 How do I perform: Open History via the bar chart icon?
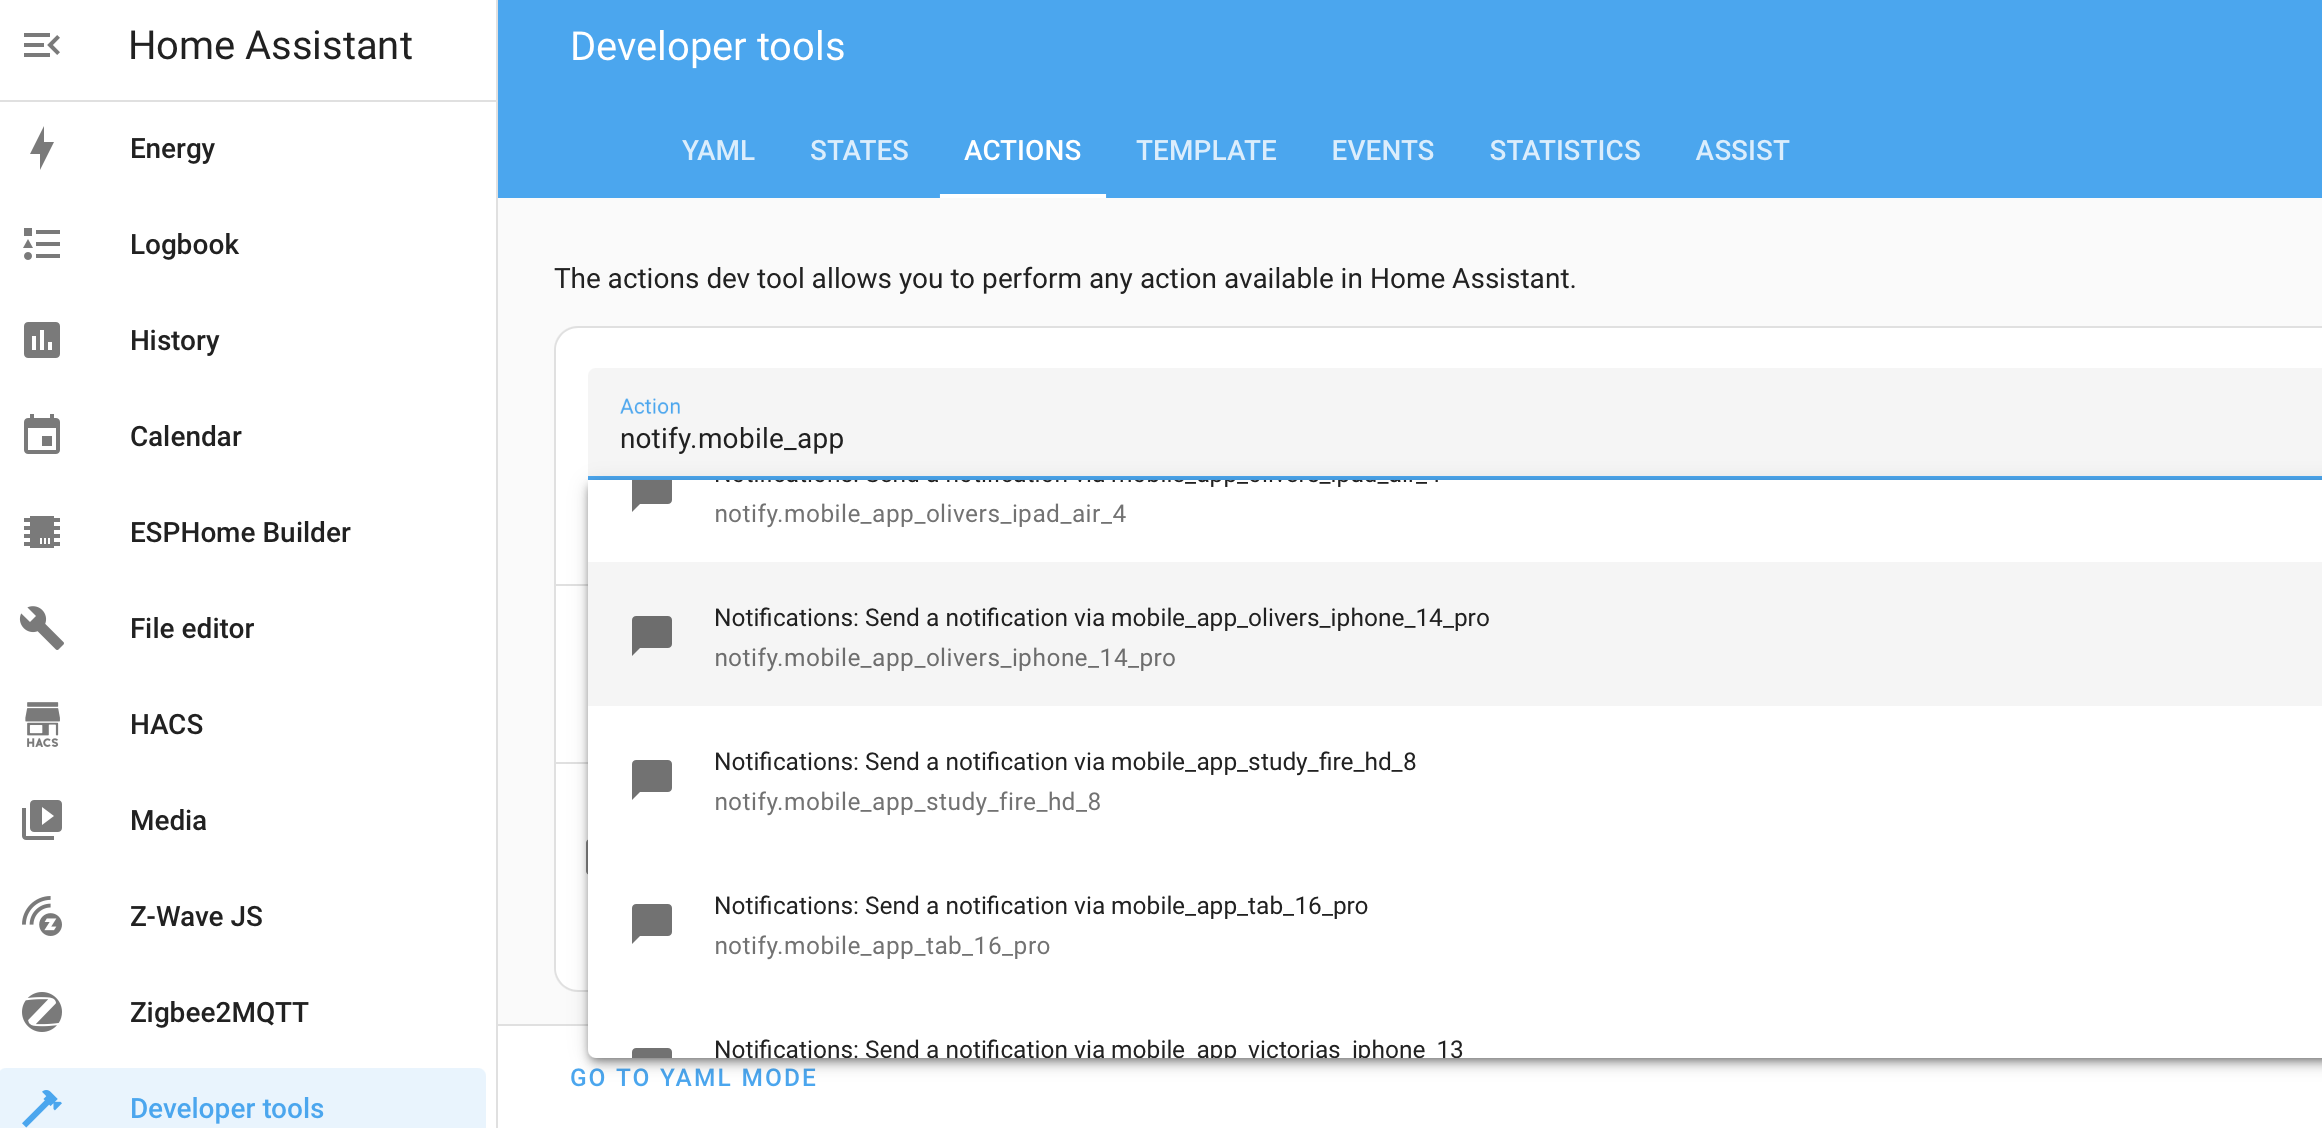click(42, 340)
